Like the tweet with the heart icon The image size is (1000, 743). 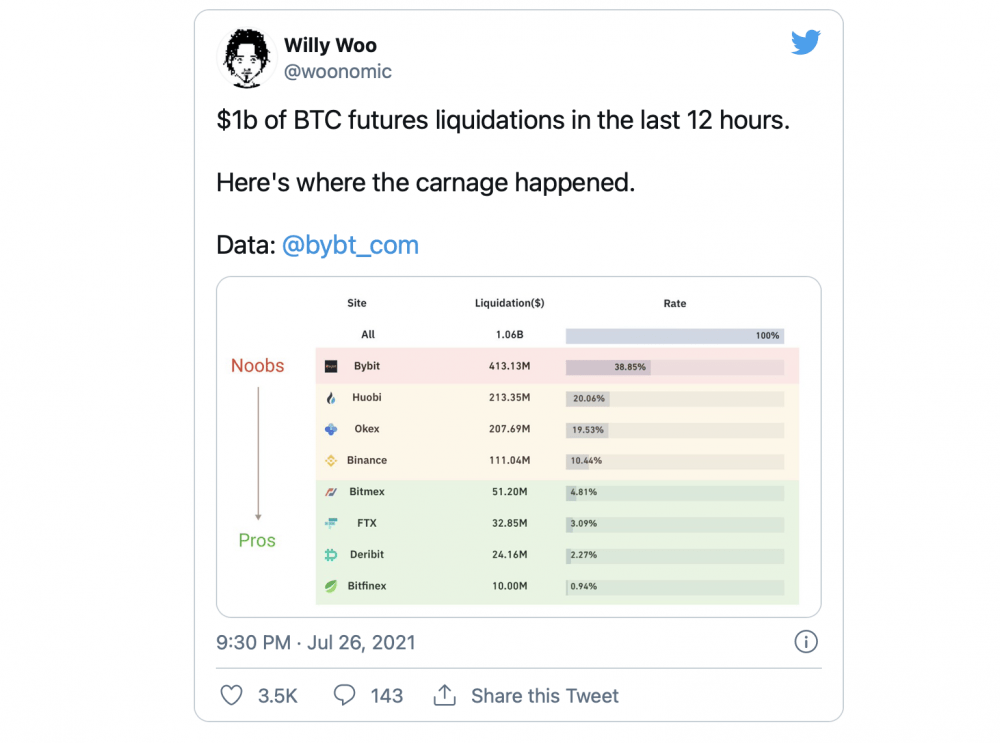[x=231, y=695]
